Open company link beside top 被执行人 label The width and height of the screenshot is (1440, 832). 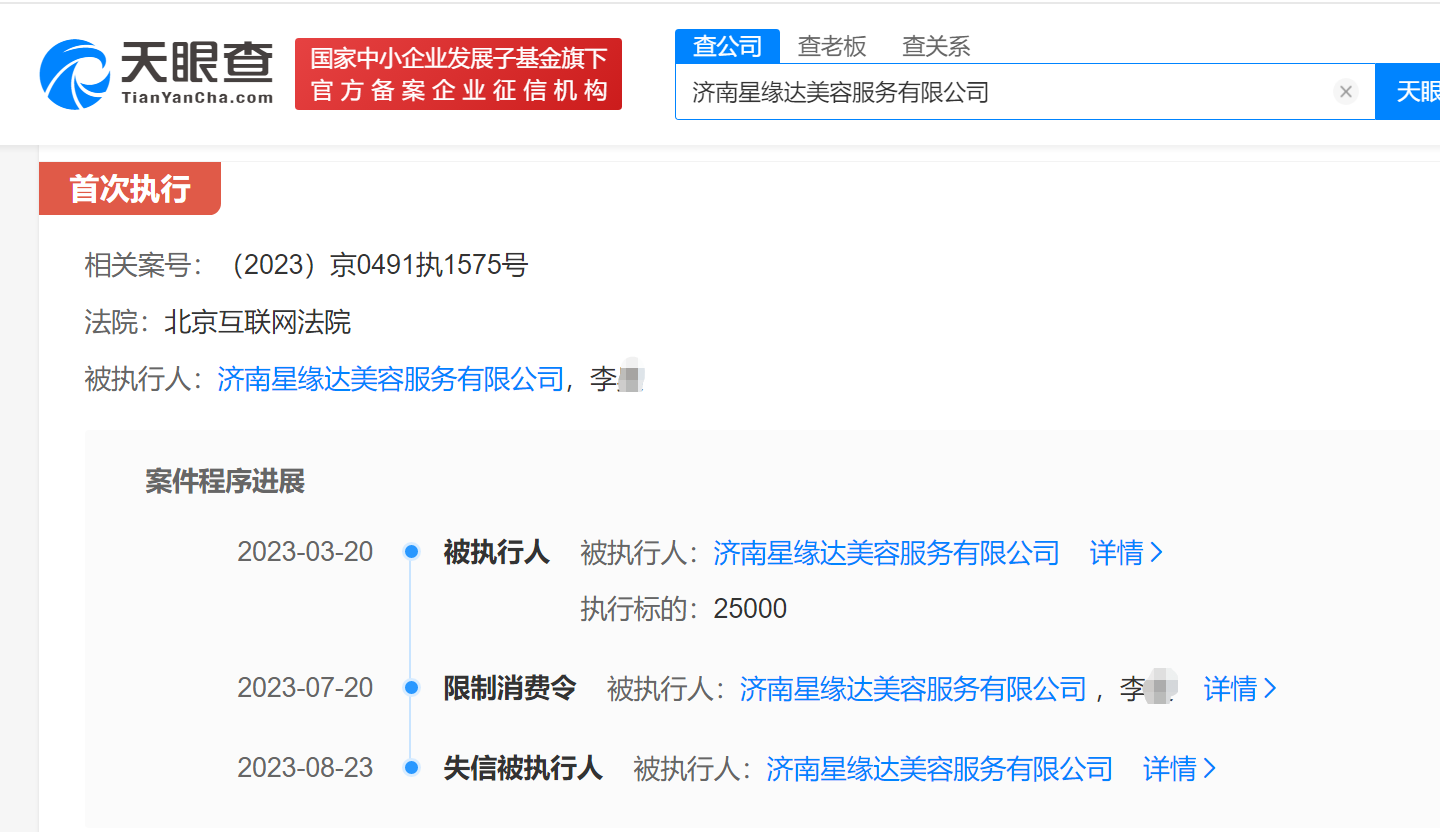click(x=391, y=380)
